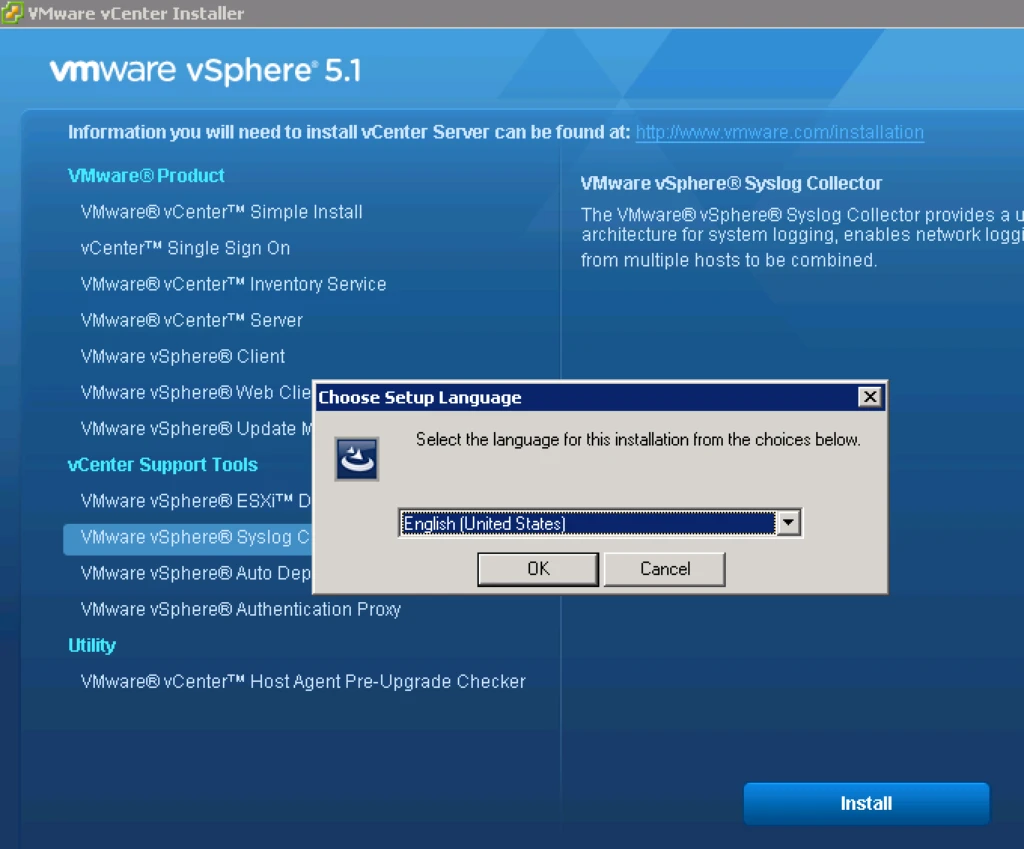Cancel the setup language dialog
Image resolution: width=1024 pixels, height=849 pixels.
pyautogui.click(x=665, y=569)
